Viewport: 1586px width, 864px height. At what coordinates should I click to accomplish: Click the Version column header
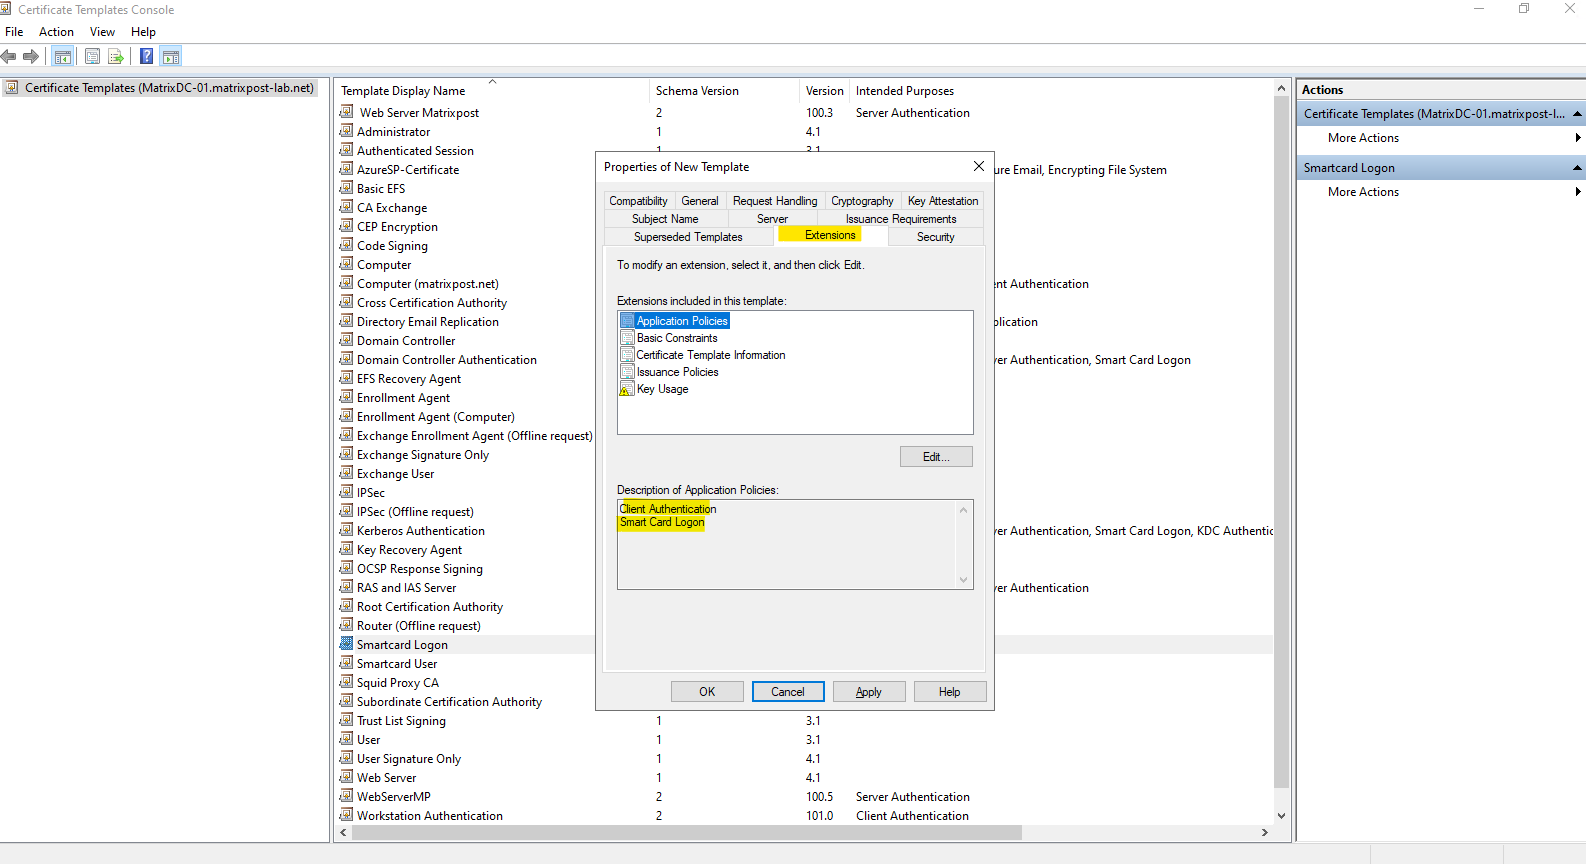825,91
